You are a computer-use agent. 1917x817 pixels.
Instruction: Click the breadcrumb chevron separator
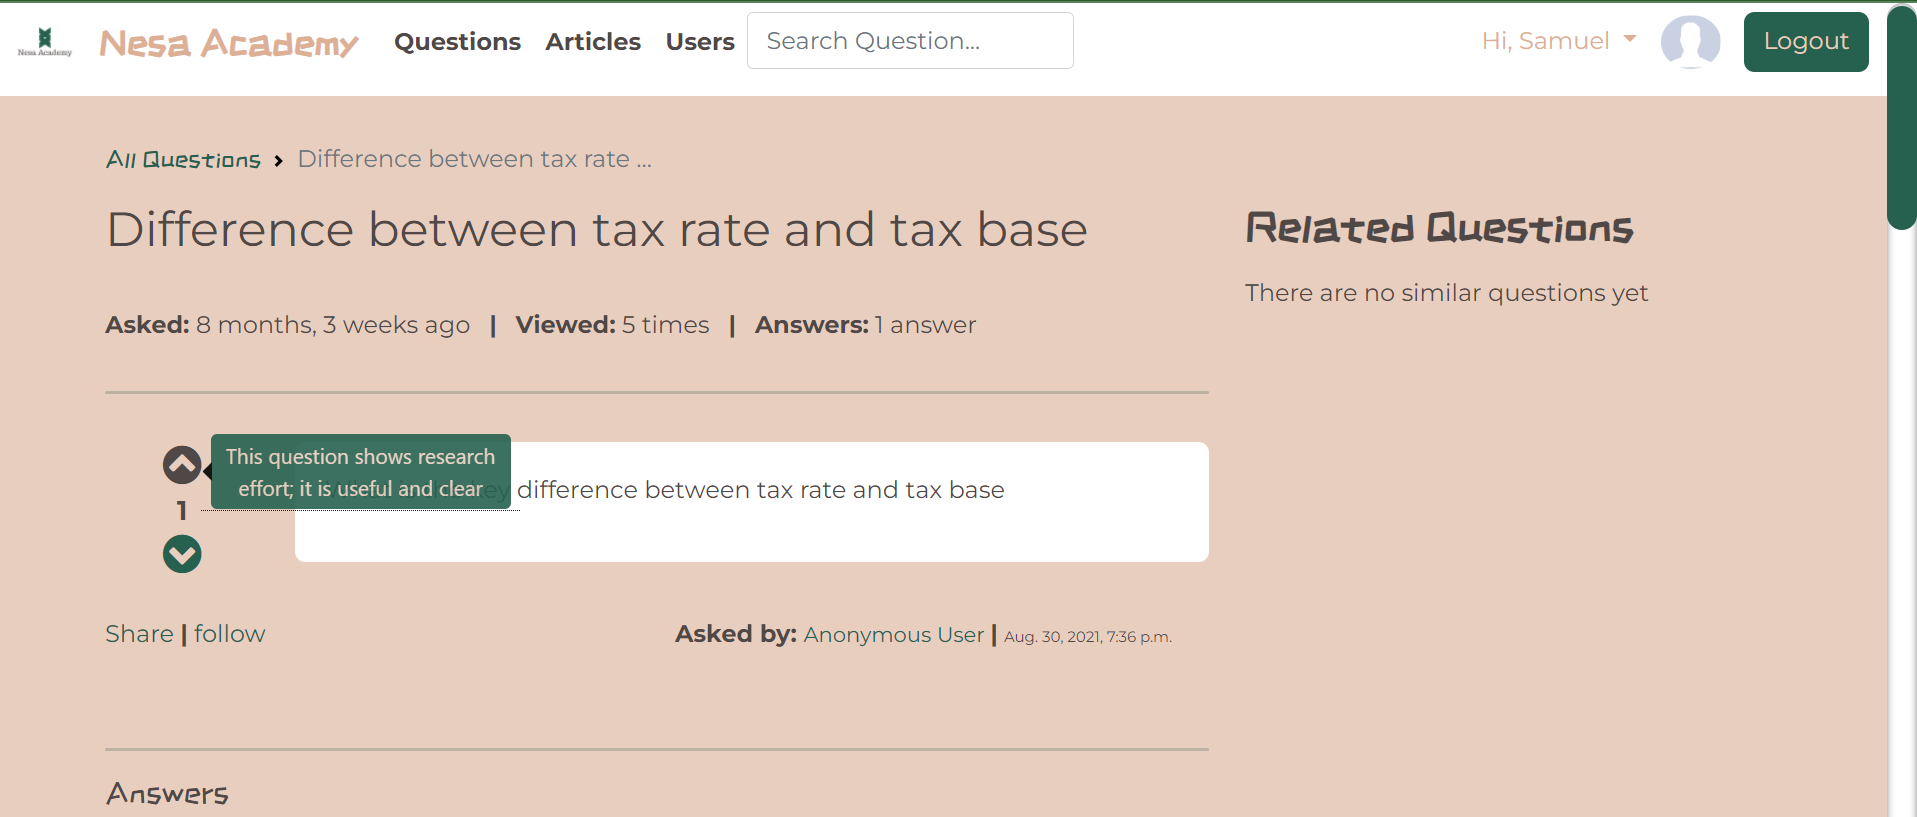point(278,160)
